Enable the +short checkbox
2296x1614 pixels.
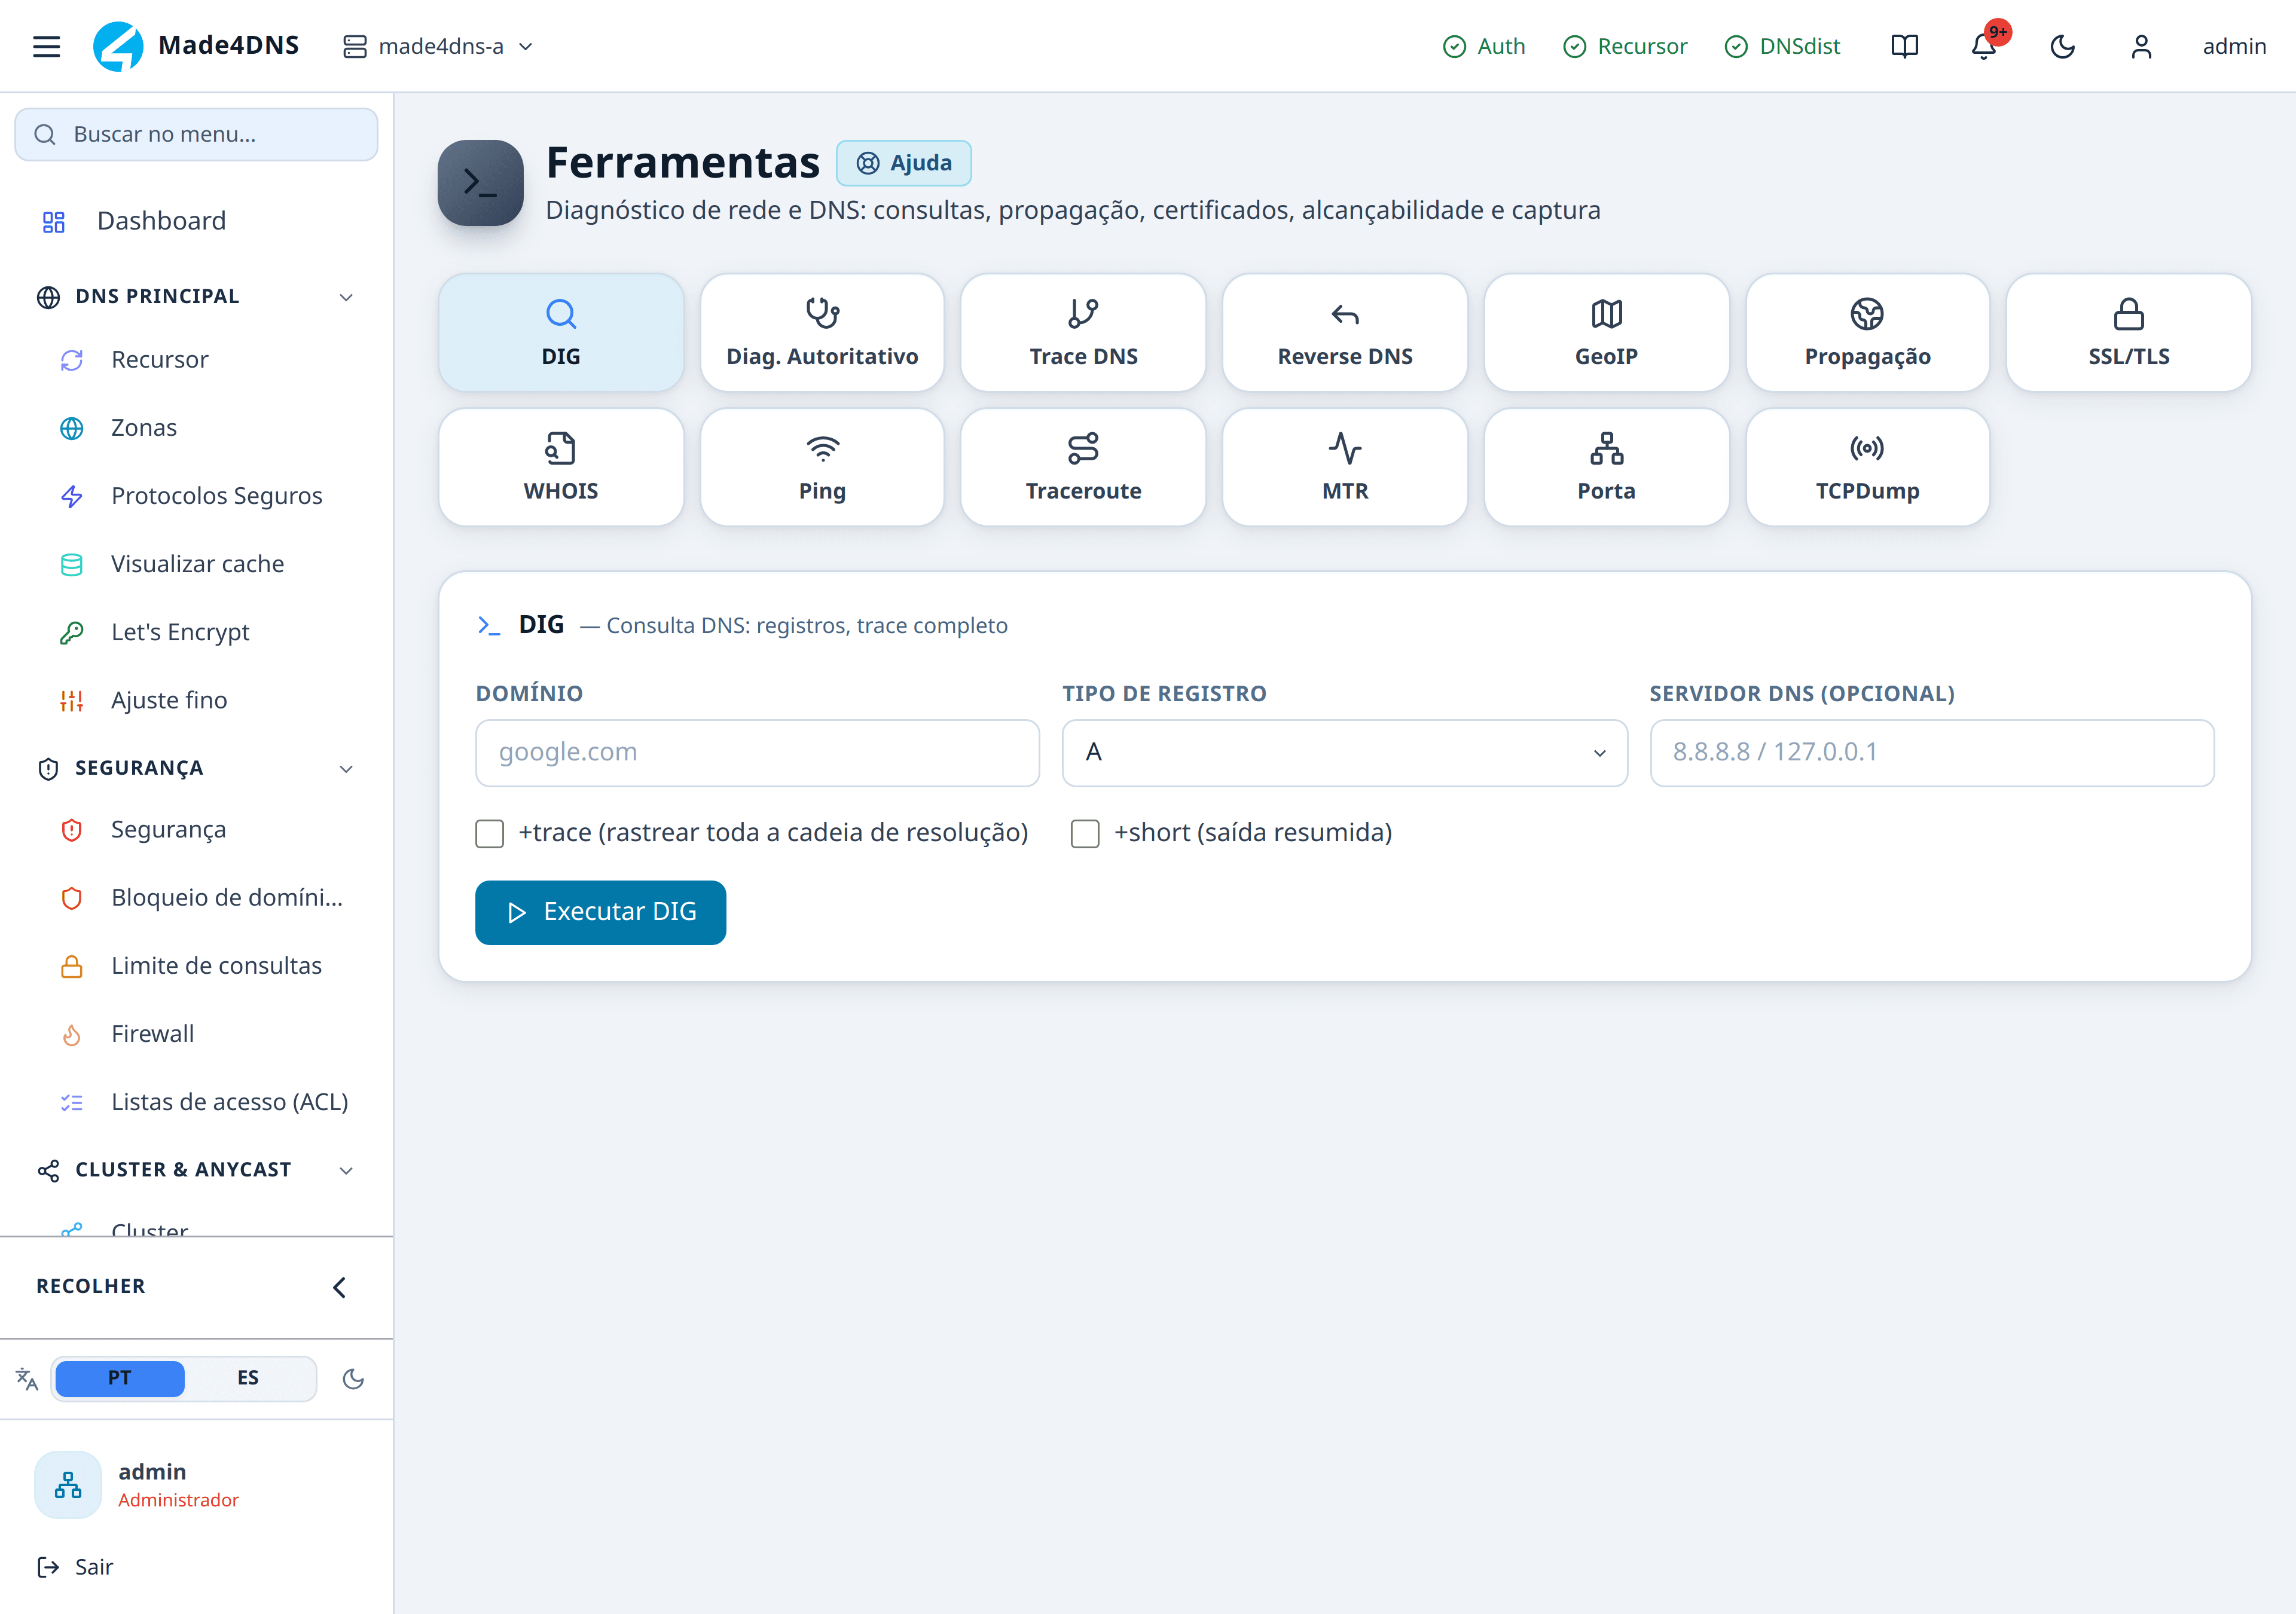[1085, 834]
